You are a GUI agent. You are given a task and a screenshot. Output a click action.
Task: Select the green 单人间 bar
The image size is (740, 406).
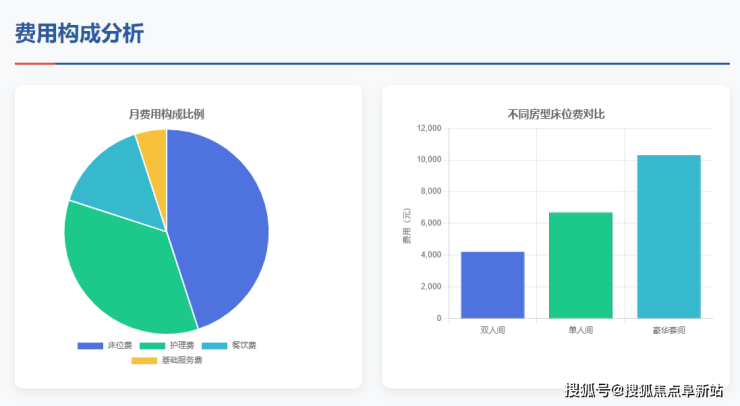[x=580, y=265]
